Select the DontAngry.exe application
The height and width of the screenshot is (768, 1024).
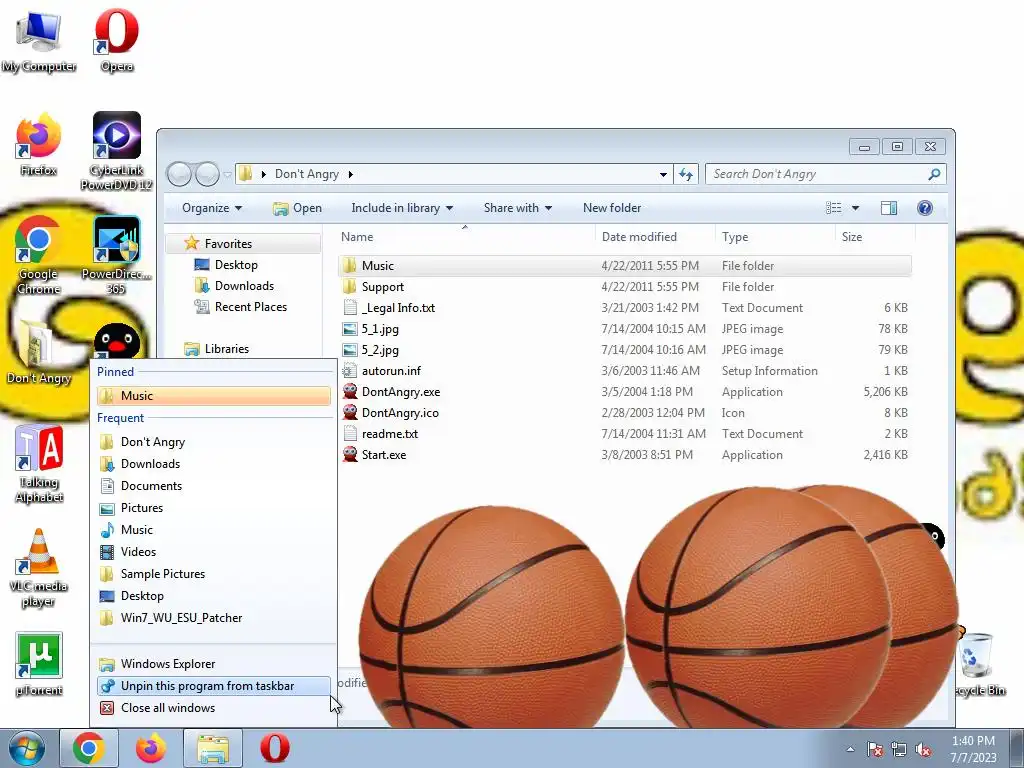point(624,392)
